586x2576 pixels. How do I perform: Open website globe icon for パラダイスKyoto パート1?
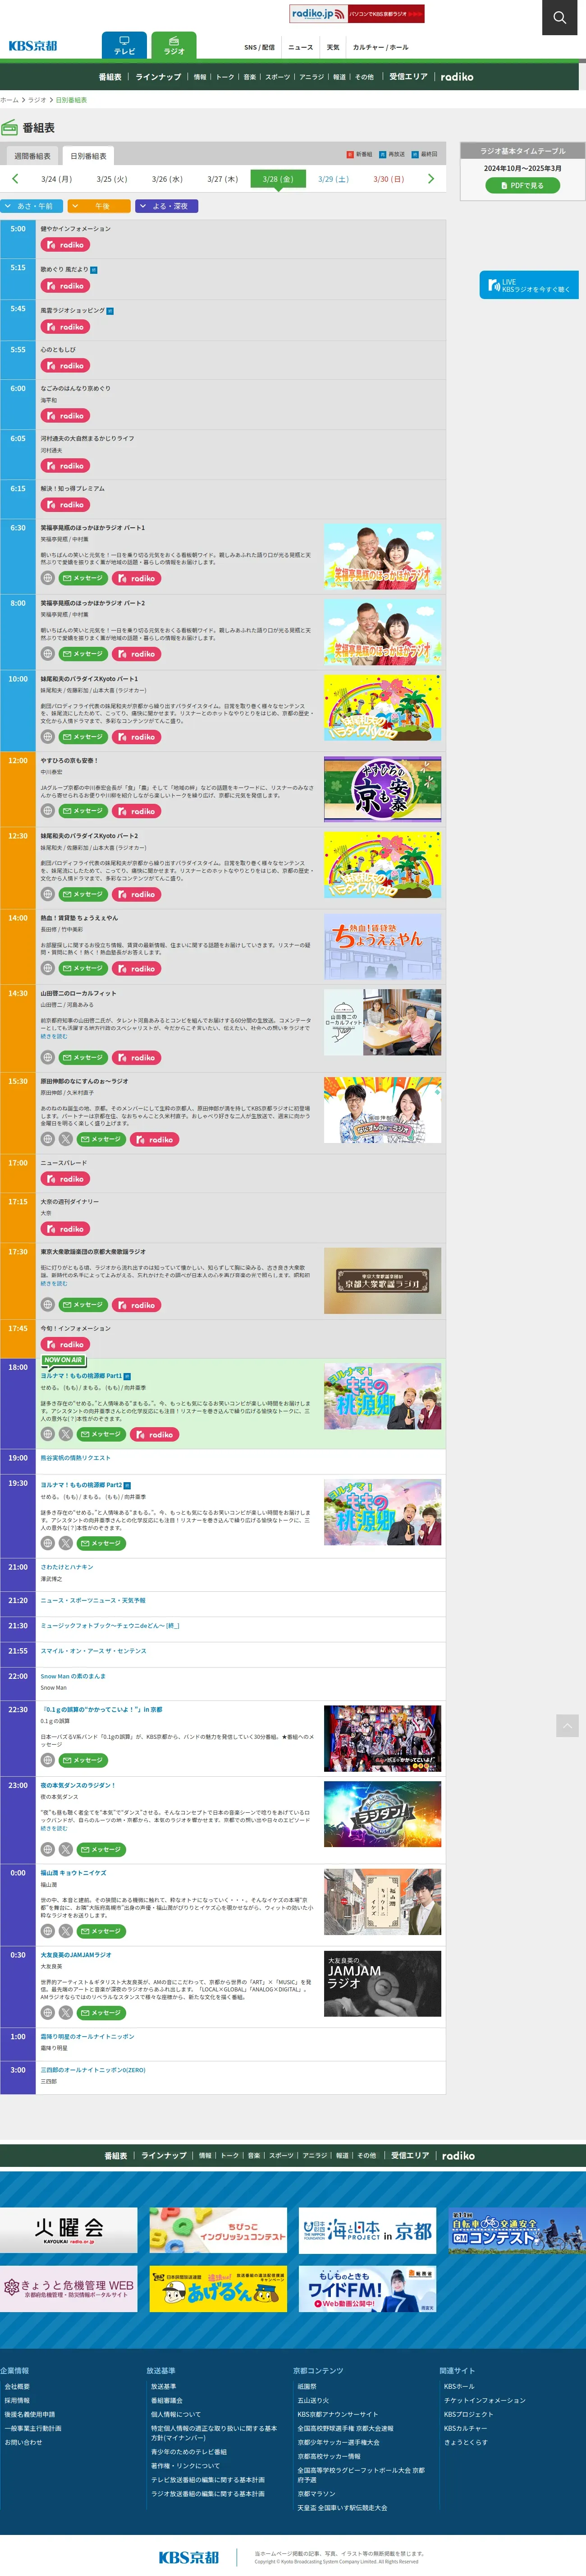[x=47, y=737]
